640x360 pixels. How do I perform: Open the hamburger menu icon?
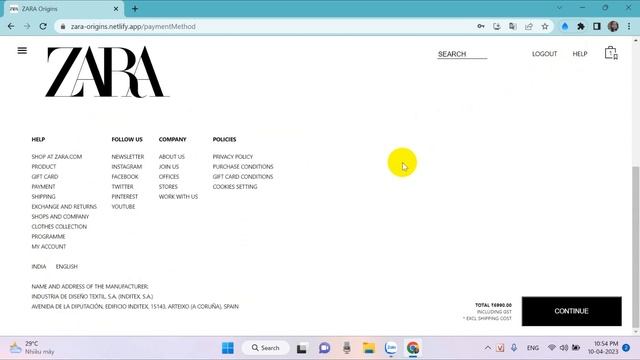pos(22,51)
